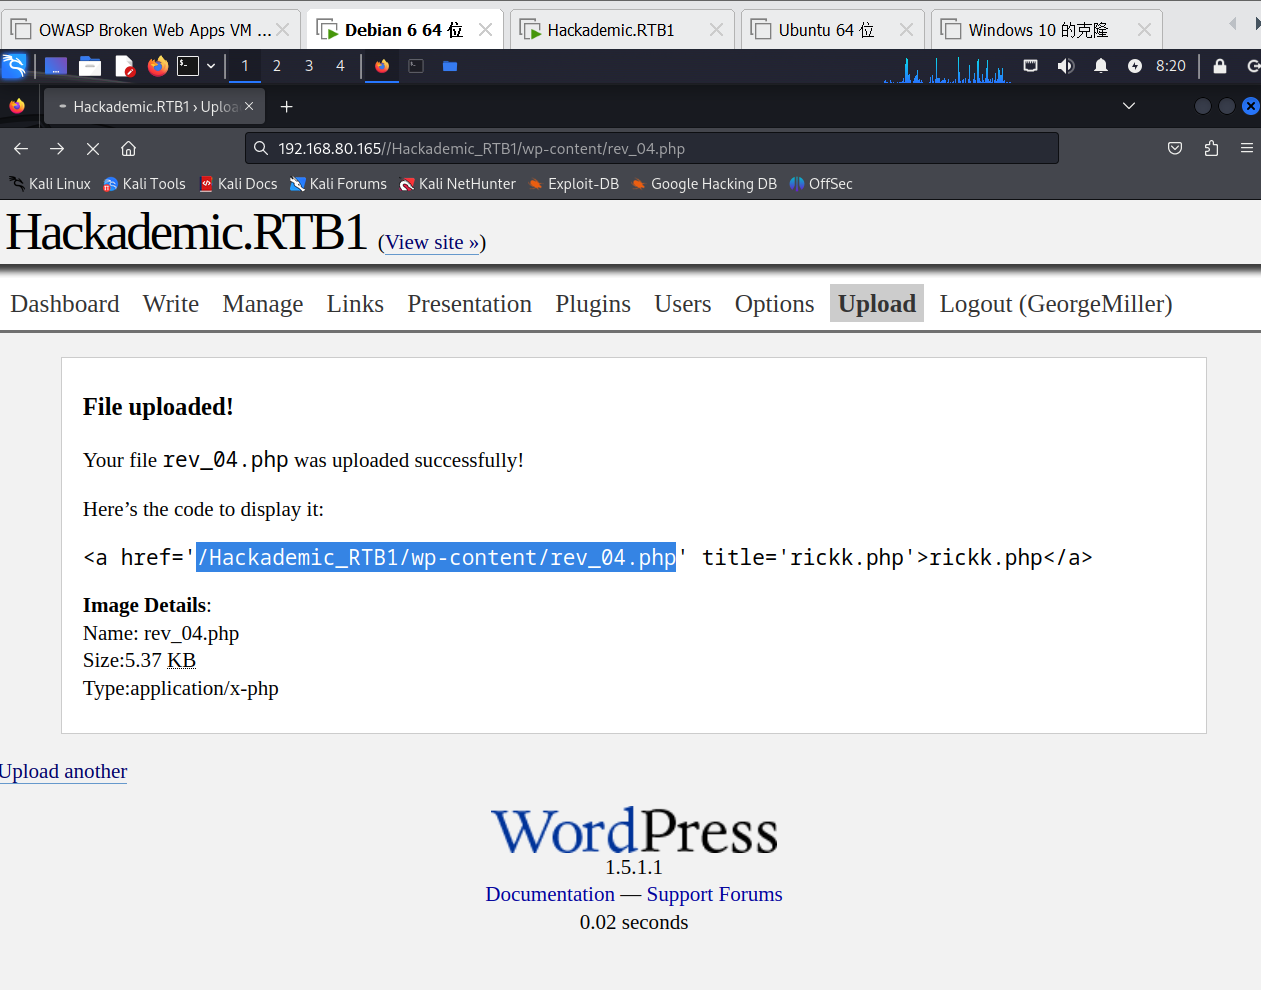Viewport: 1261px width, 990px height.
Task: Click the Upload another link
Action: [64, 771]
